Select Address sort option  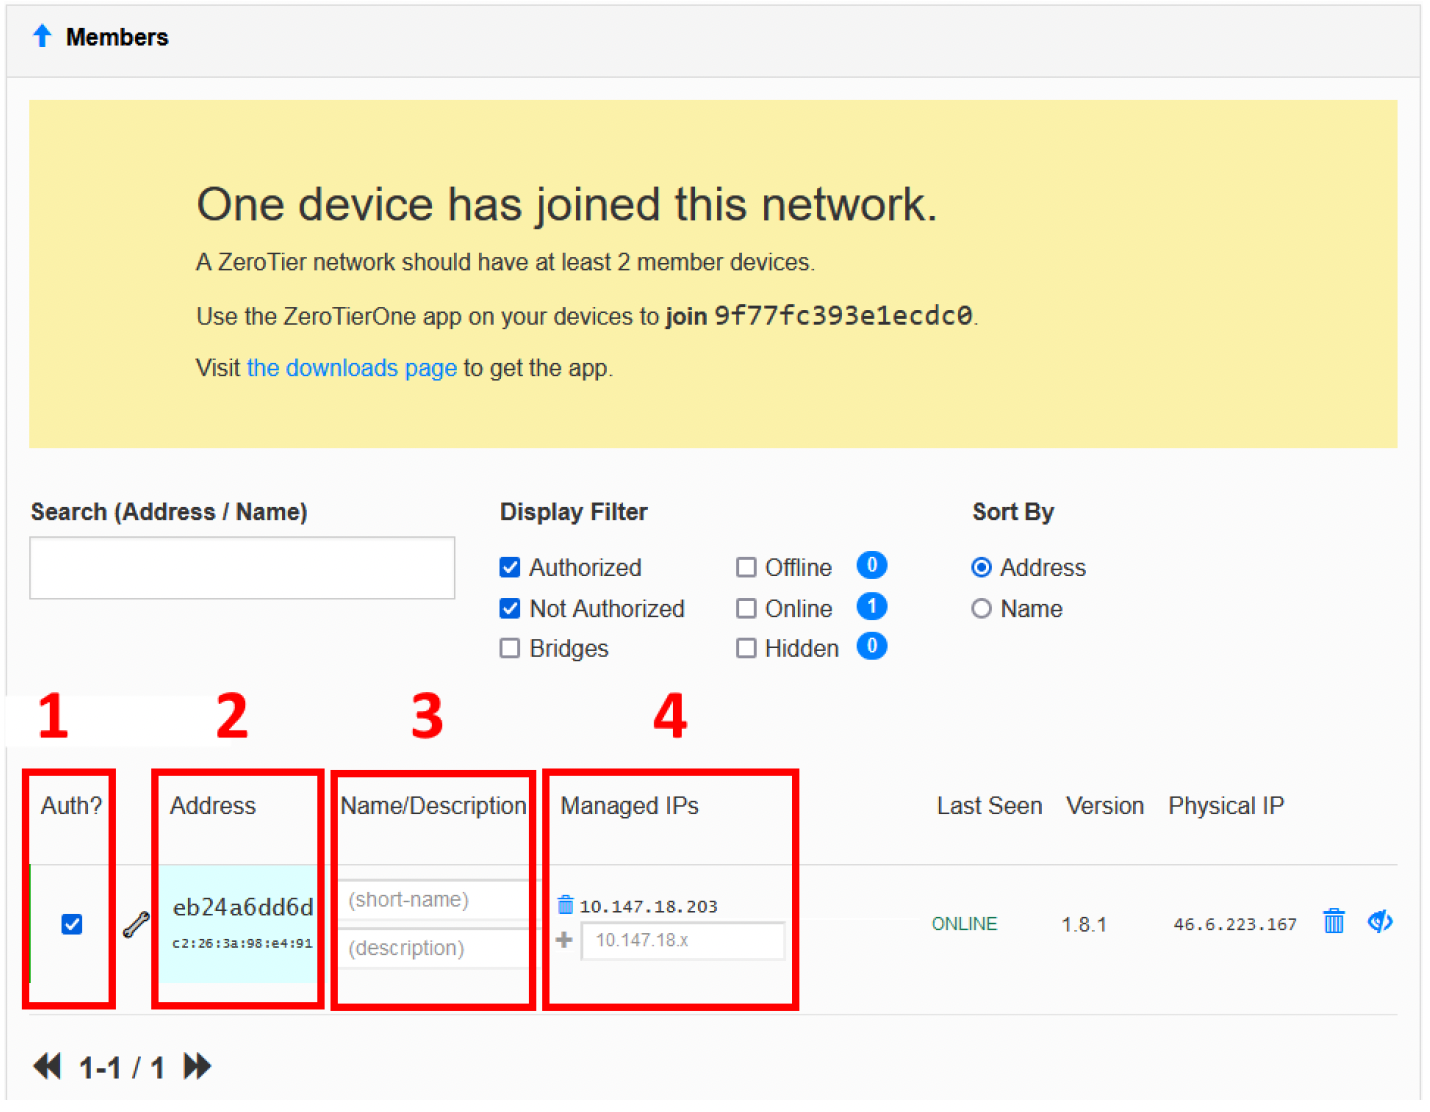[x=981, y=568]
